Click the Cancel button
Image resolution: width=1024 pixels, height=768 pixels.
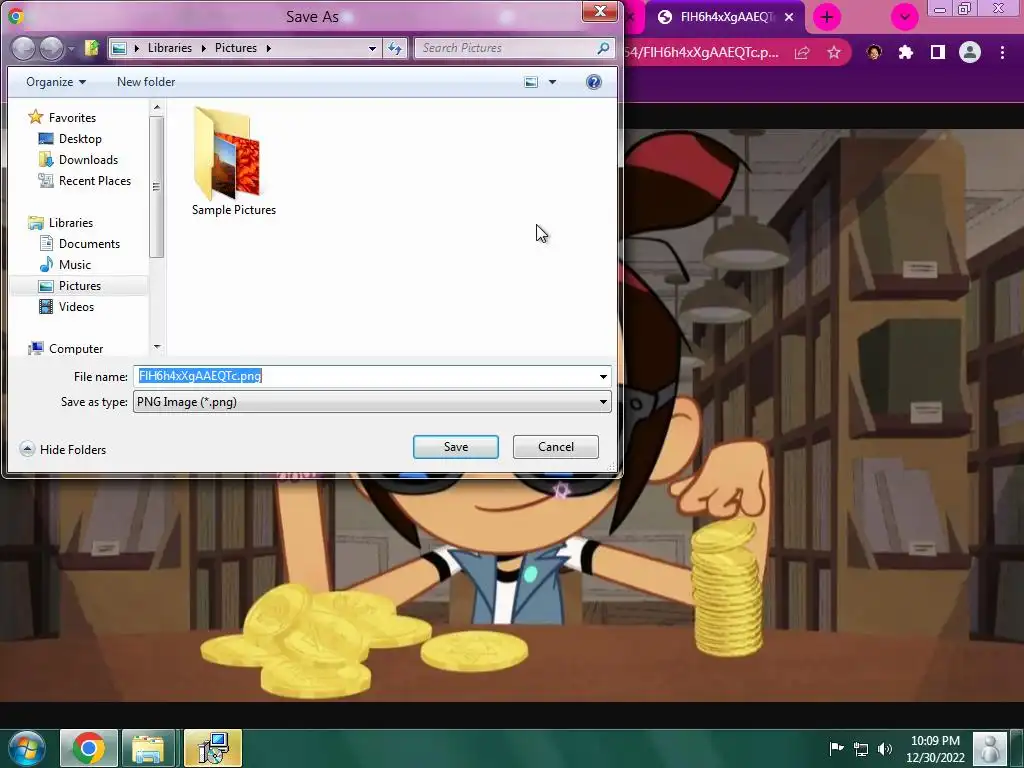click(x=556, y=447)
